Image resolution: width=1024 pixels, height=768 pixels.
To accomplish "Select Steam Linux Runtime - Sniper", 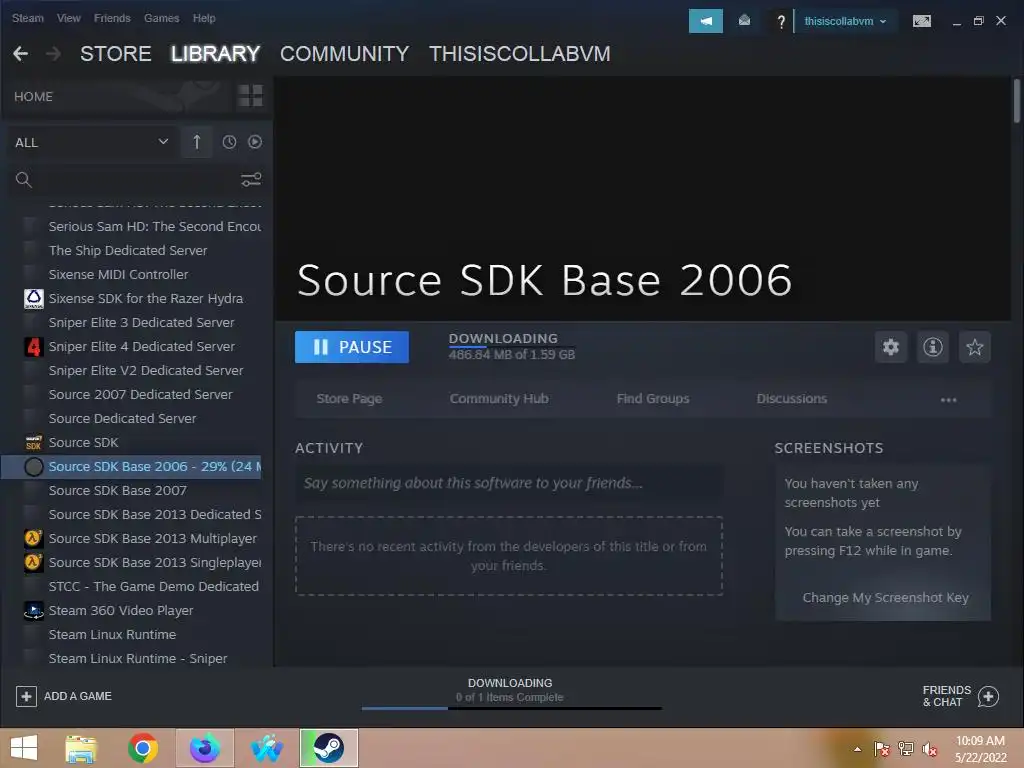I will pos(138,658).
